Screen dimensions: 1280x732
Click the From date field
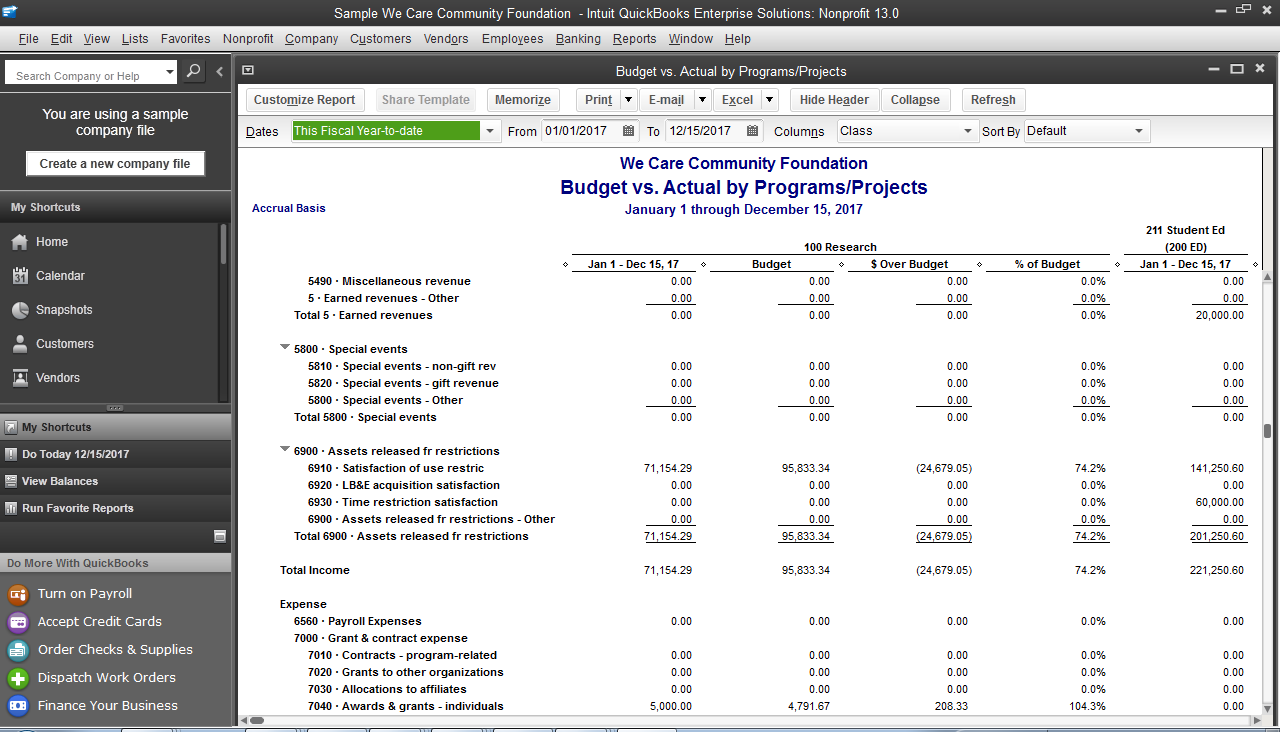[x=580, y=131]
